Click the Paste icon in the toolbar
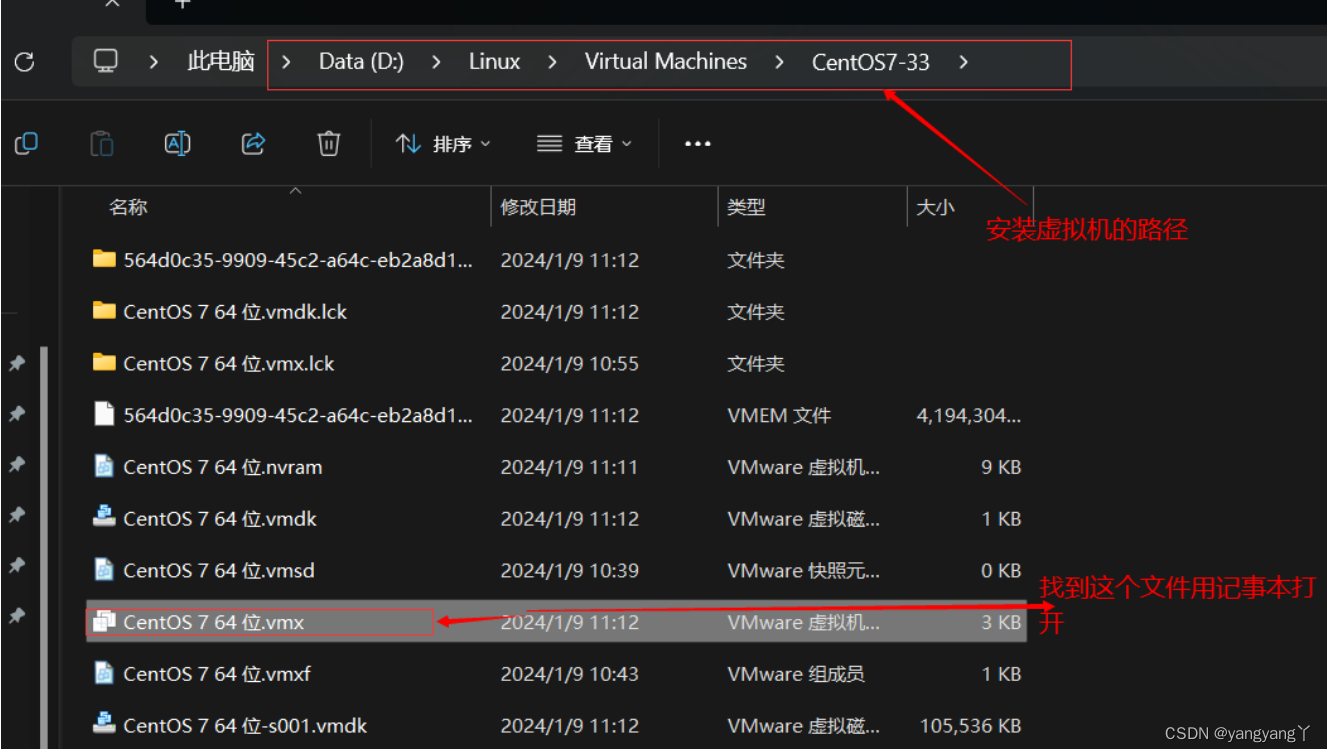 (x=101, y=143)
